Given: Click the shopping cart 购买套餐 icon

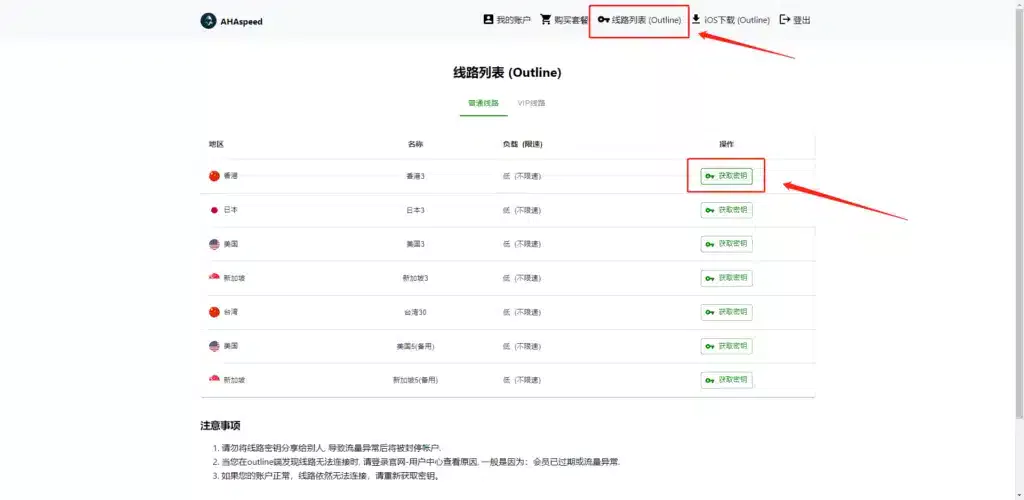Looking at the screenshot, I should [546, 20].
